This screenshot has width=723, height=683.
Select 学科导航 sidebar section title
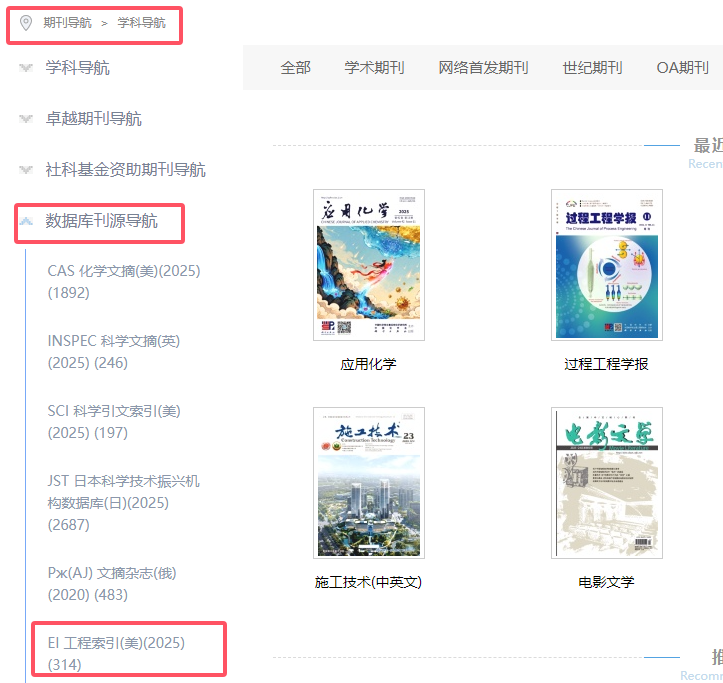pyautogui.click(x=77, y=68)
